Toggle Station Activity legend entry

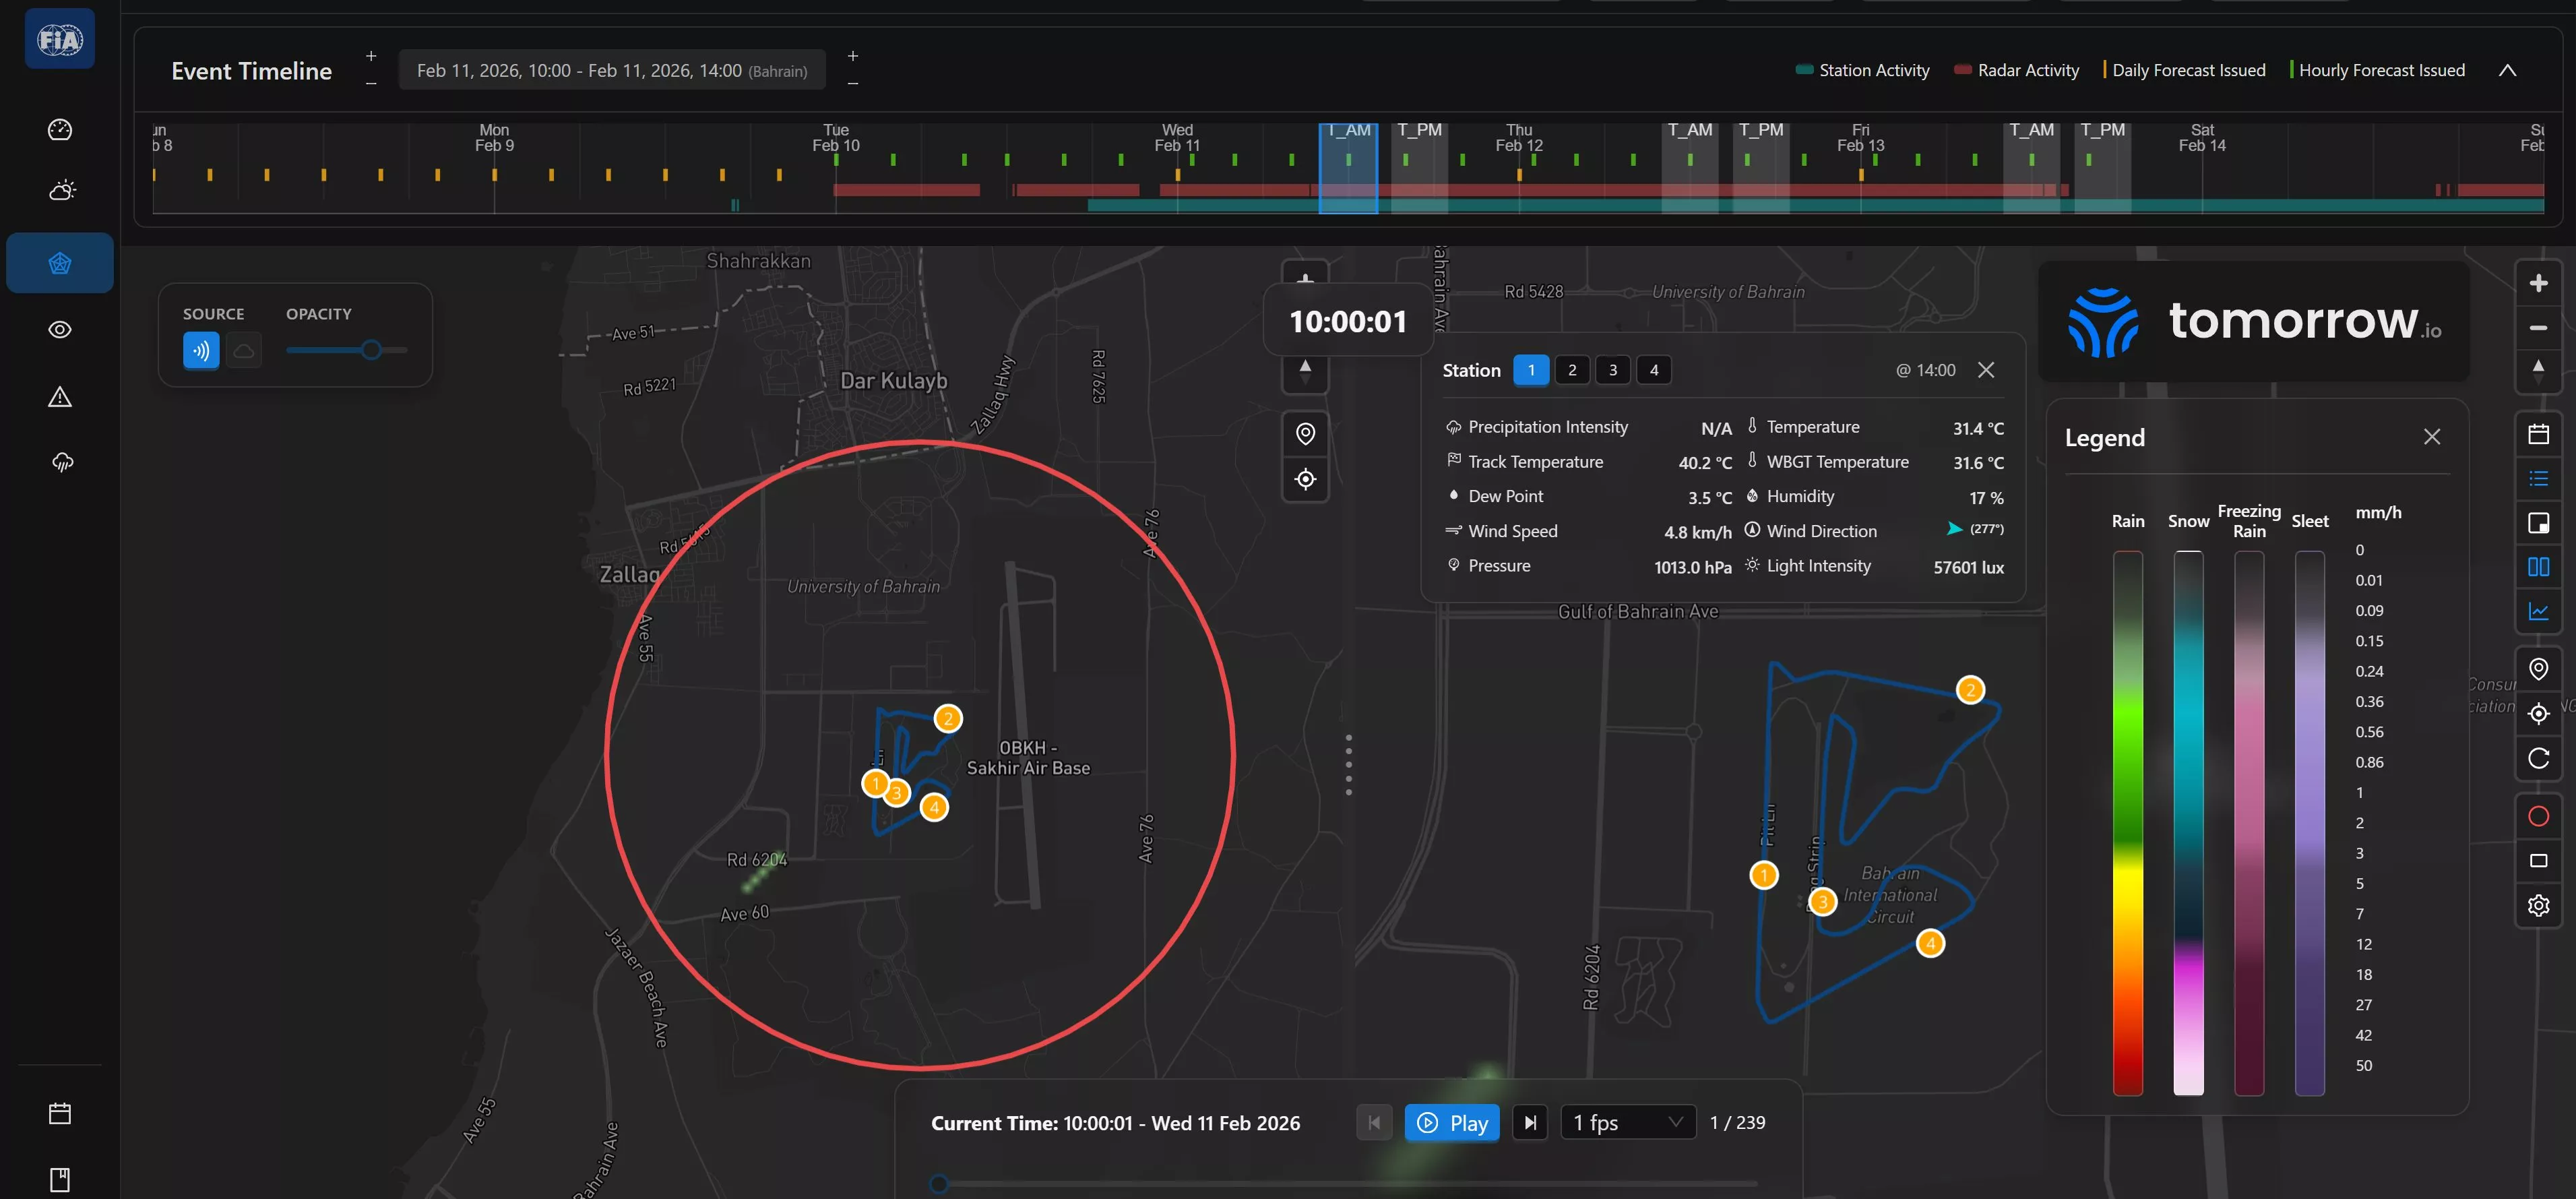[1863, 70]
